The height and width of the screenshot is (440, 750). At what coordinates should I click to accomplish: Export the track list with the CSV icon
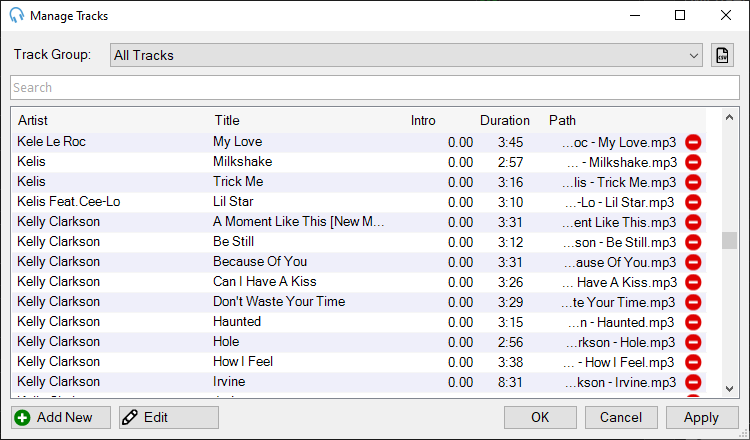click(722, 55)
